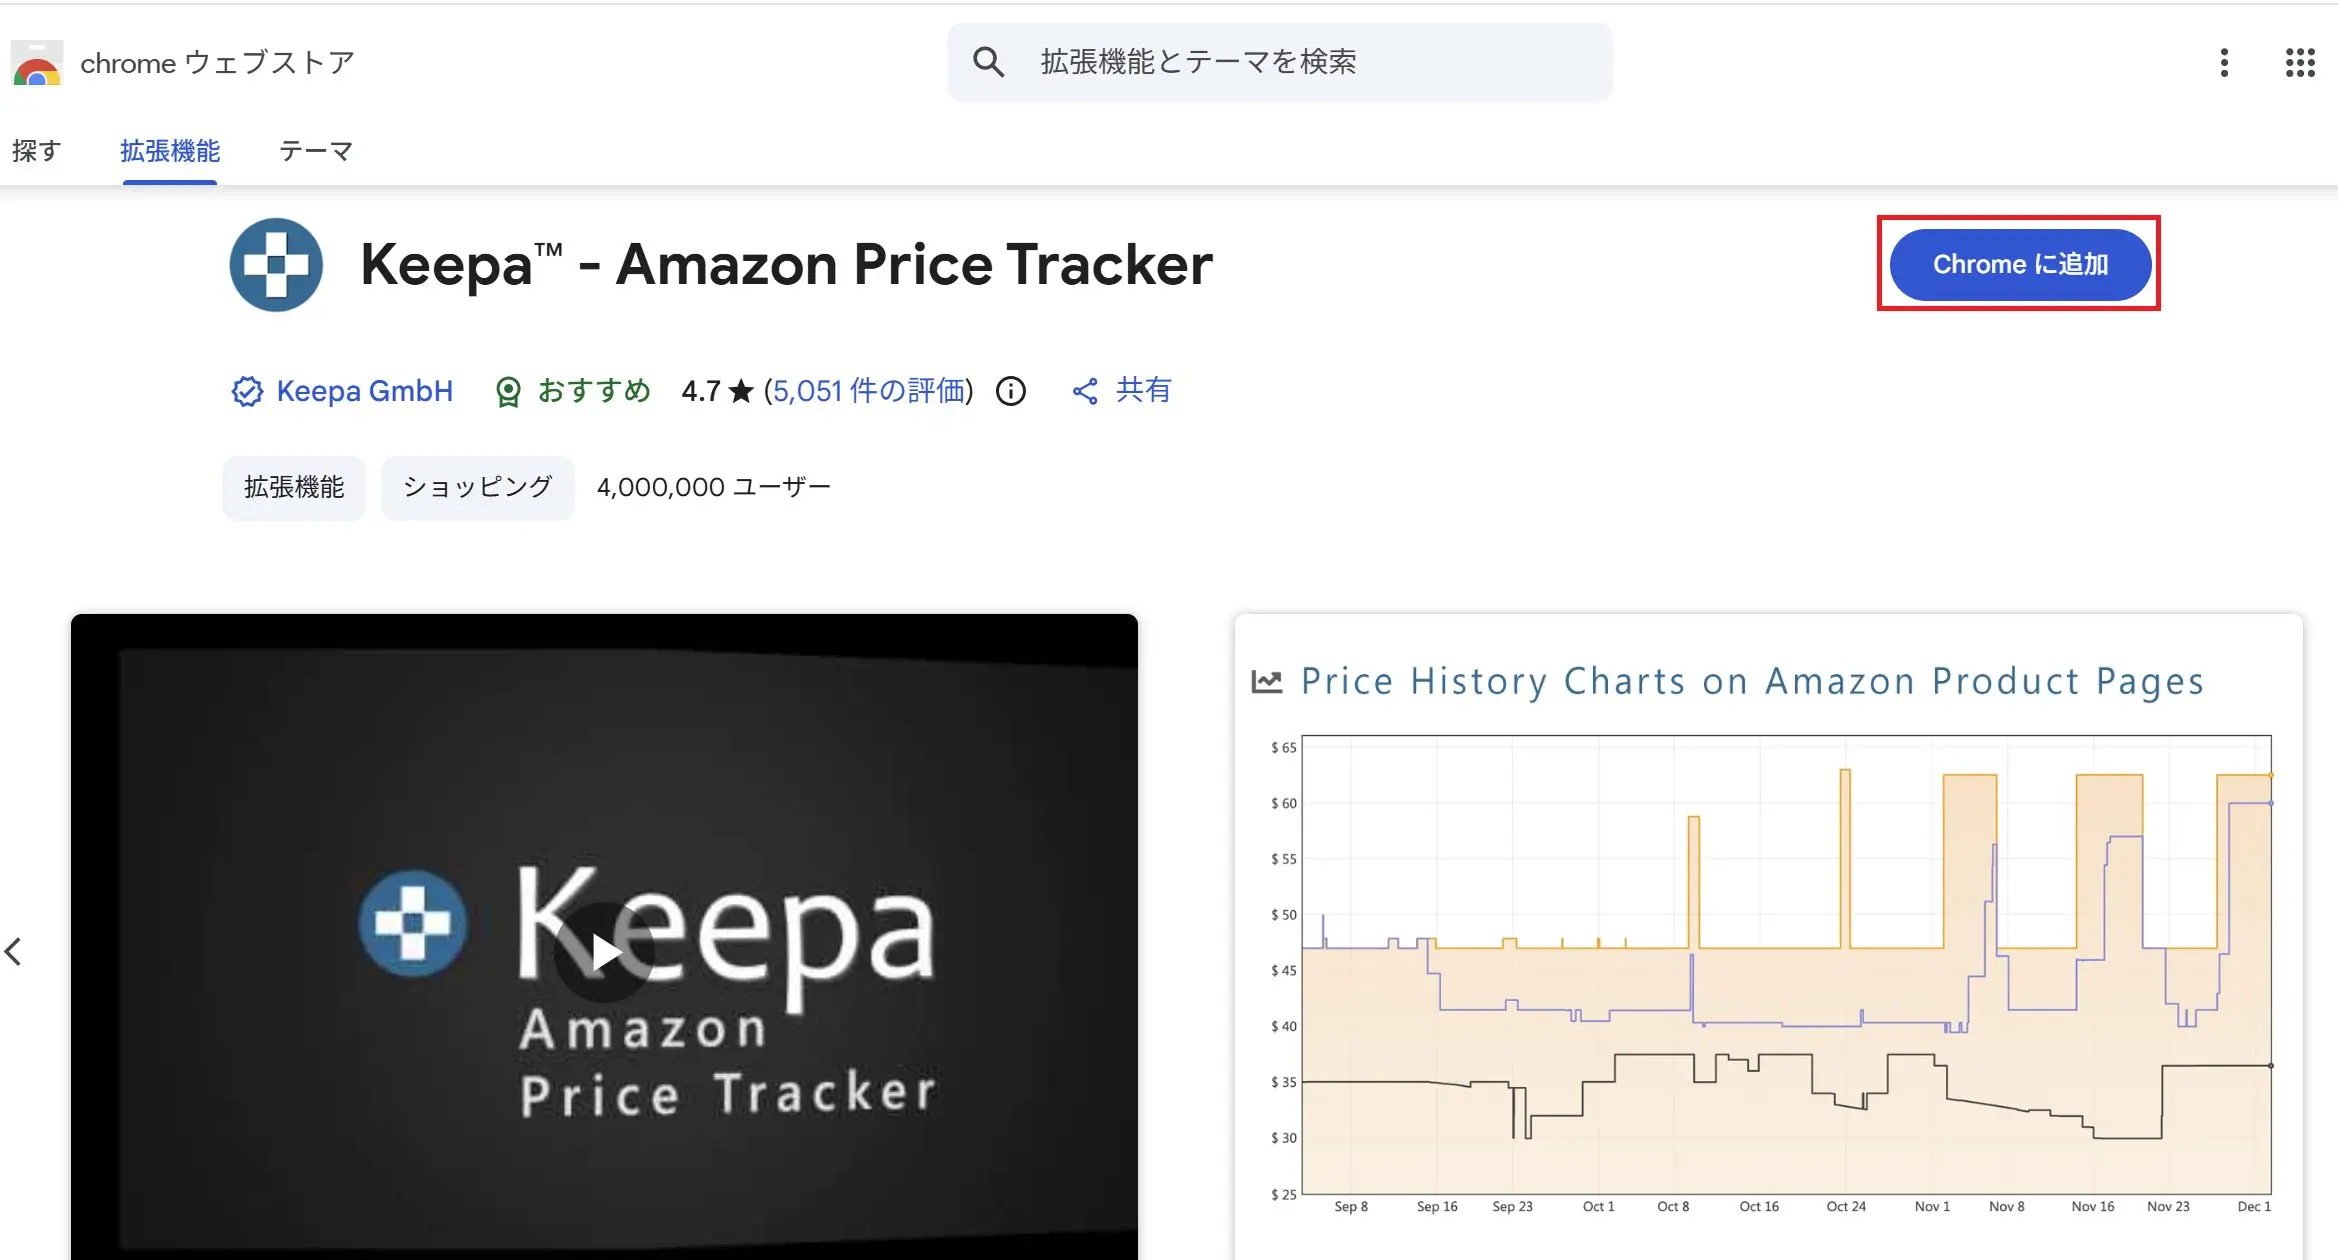Click the 共有 share icon
The height and width of the screenshot is (1260, 2338).
point(1085,391)
